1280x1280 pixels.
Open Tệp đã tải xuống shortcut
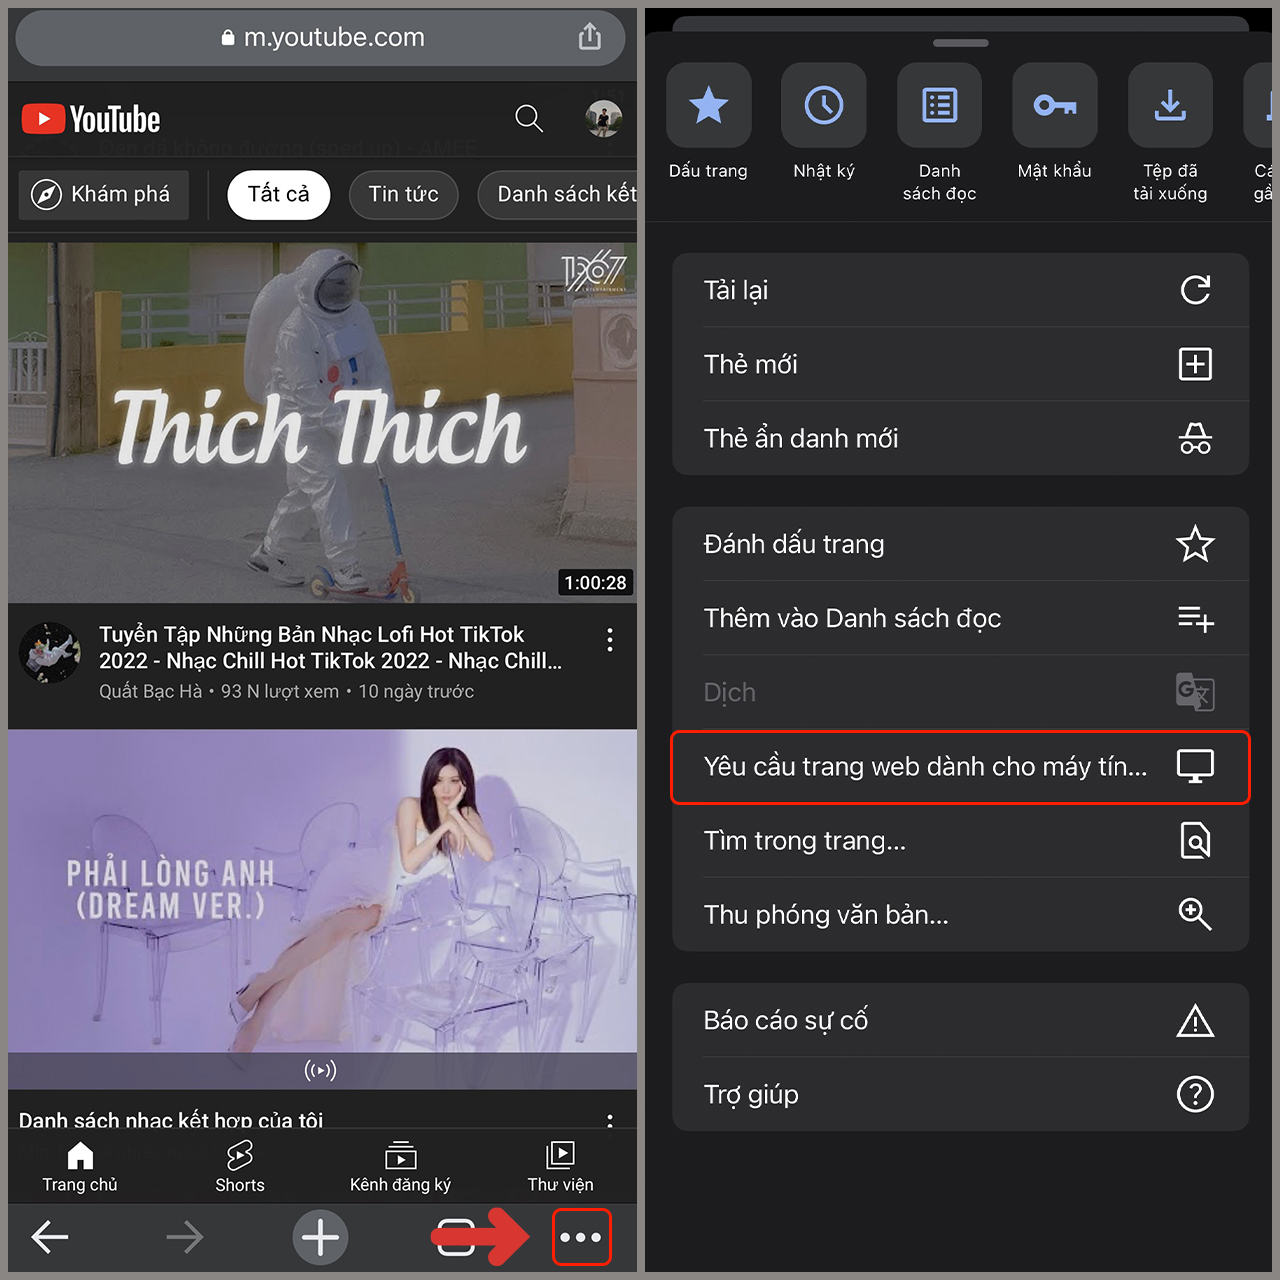coord(1170,132)
